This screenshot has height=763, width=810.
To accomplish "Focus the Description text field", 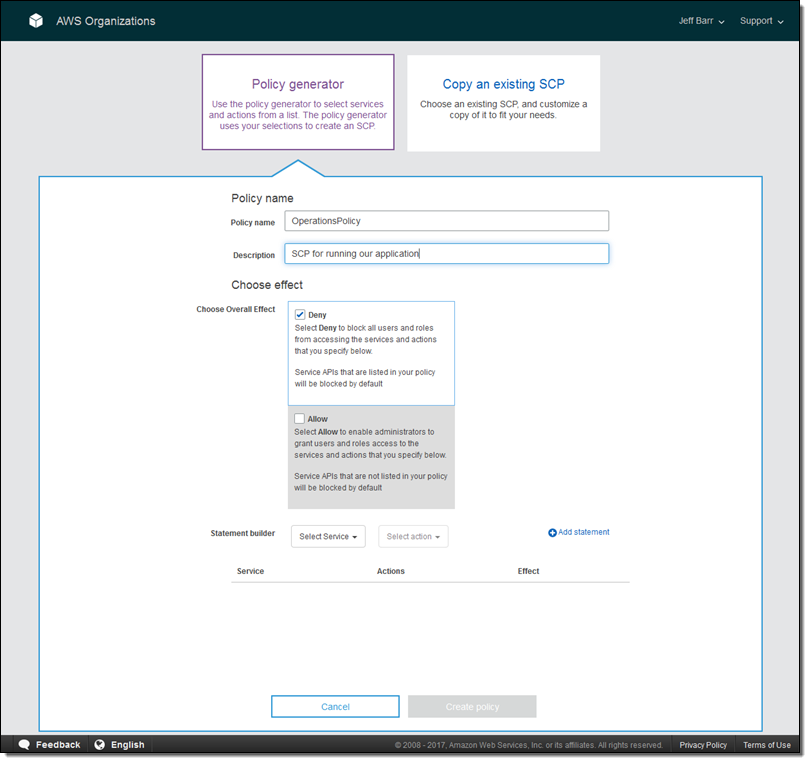I will [x=446, y=254].
